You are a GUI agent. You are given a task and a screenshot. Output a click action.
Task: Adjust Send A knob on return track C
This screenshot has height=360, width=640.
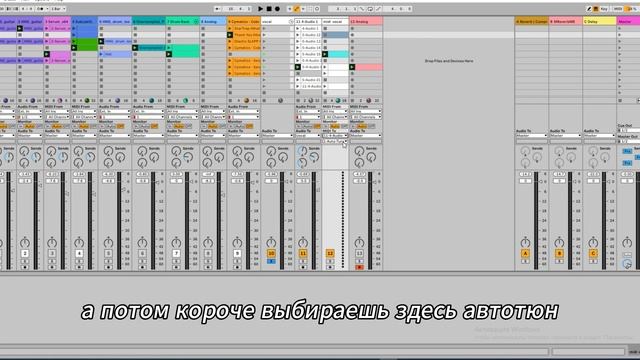coord(593,151)
